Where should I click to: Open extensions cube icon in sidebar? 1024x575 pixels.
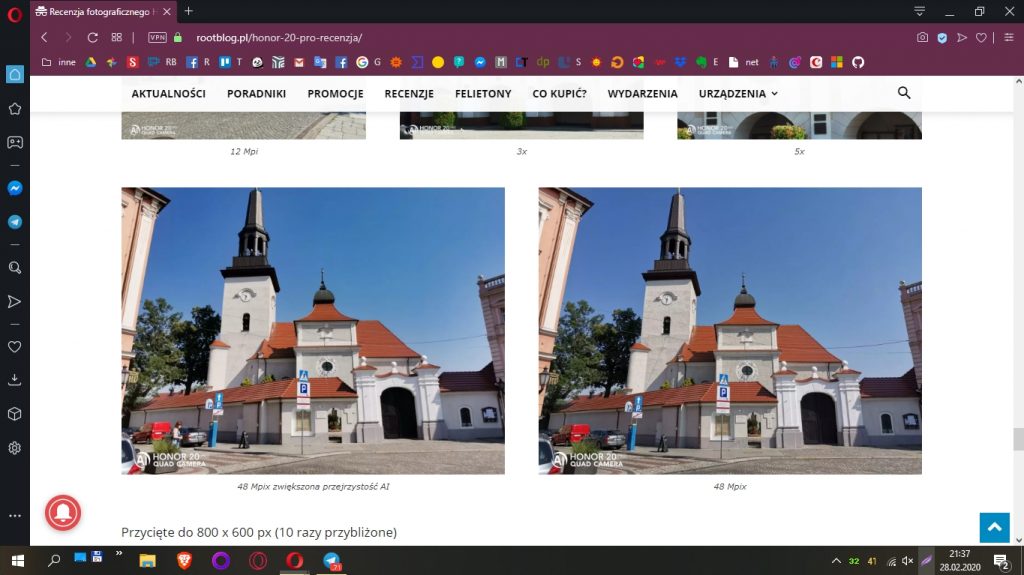click(14, 414)
